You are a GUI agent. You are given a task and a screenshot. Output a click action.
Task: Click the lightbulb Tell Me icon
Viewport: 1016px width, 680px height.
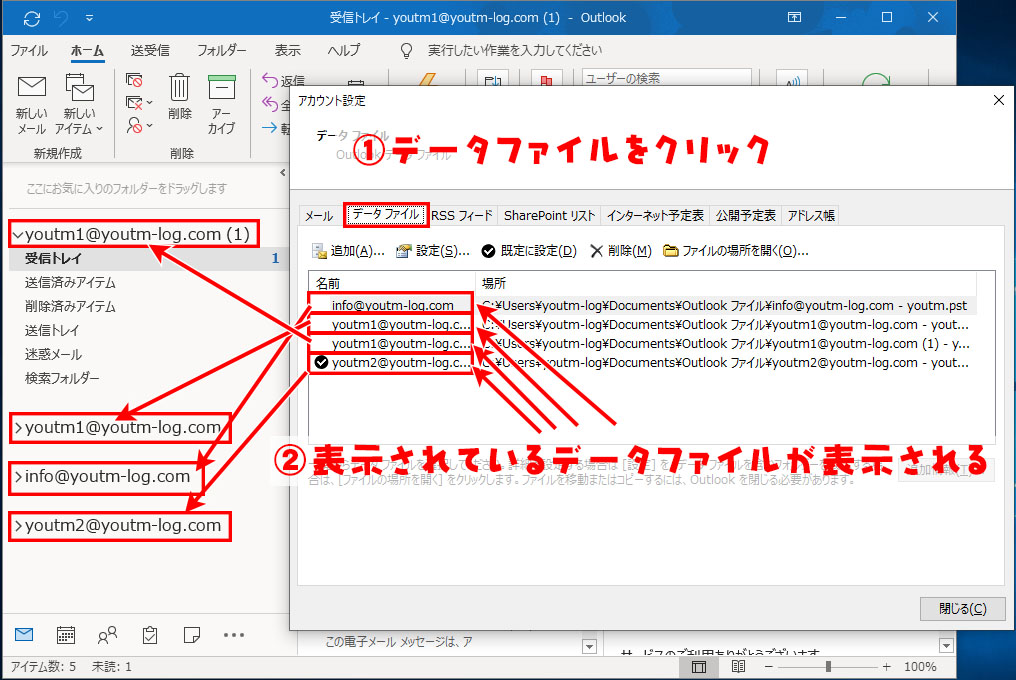tap(406, 51)
